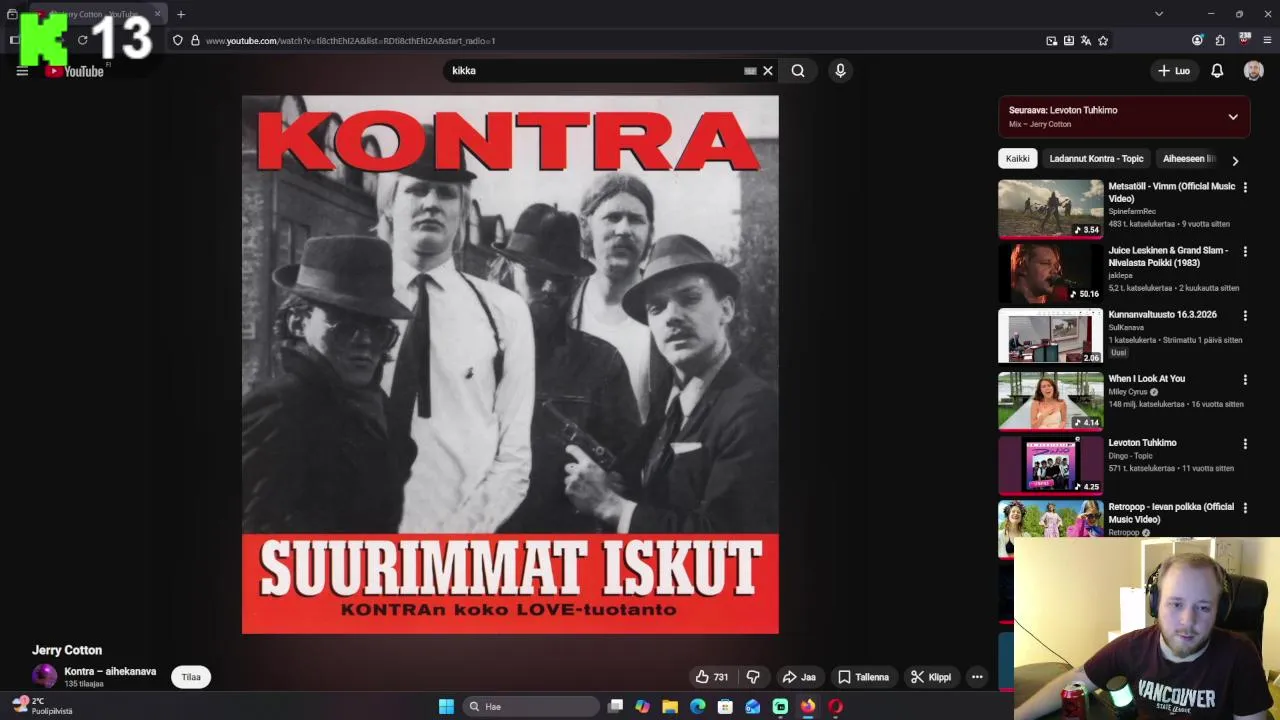The image size is (1280, 720).
Task: Open Opera from the taskbar
Action: tap(835, 706)
